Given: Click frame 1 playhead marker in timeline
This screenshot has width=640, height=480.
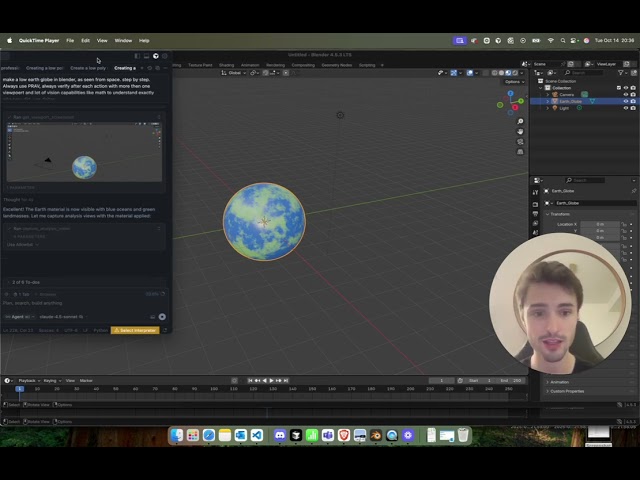Looking at the screenshot, I should (x=19, y=389).
